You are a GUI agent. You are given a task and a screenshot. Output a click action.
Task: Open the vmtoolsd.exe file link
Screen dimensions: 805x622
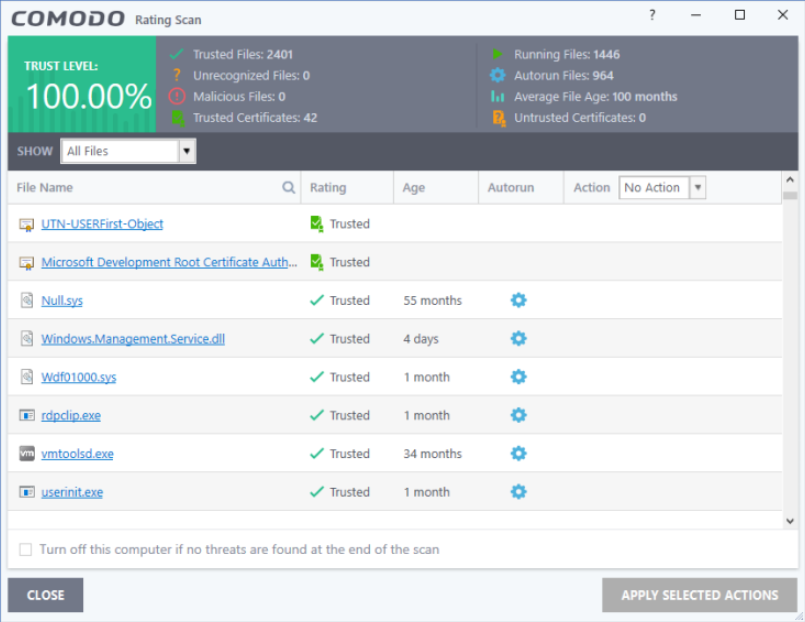[77, 454]
